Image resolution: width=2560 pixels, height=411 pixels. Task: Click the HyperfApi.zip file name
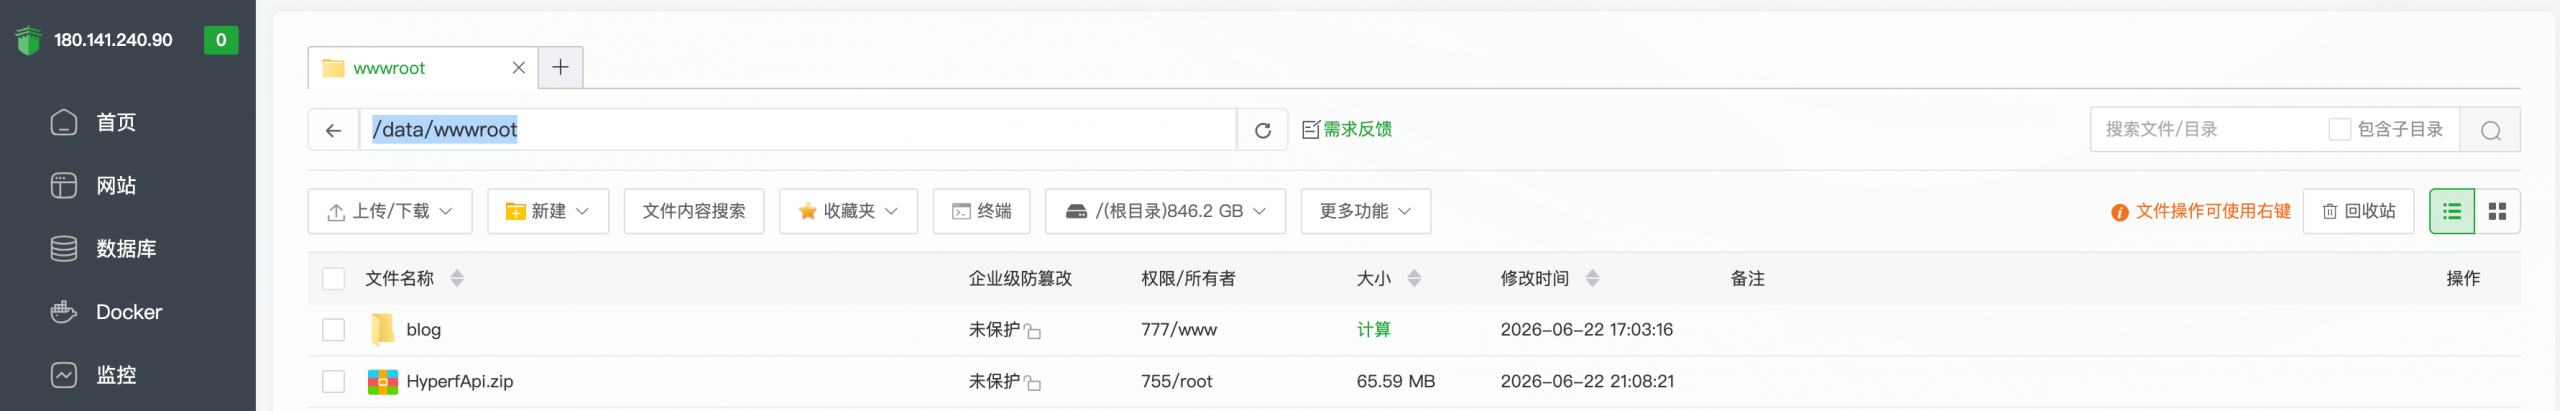coord(460,381)
